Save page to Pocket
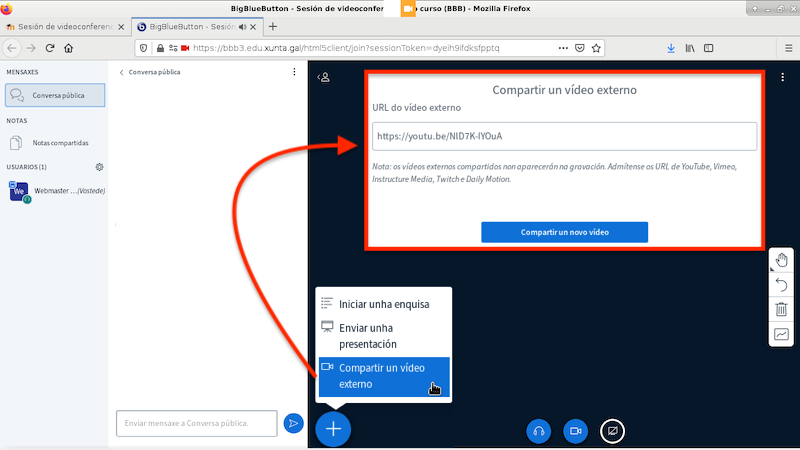Image resolution: width=800 pixels, height=450 pixels. (580, 48)
